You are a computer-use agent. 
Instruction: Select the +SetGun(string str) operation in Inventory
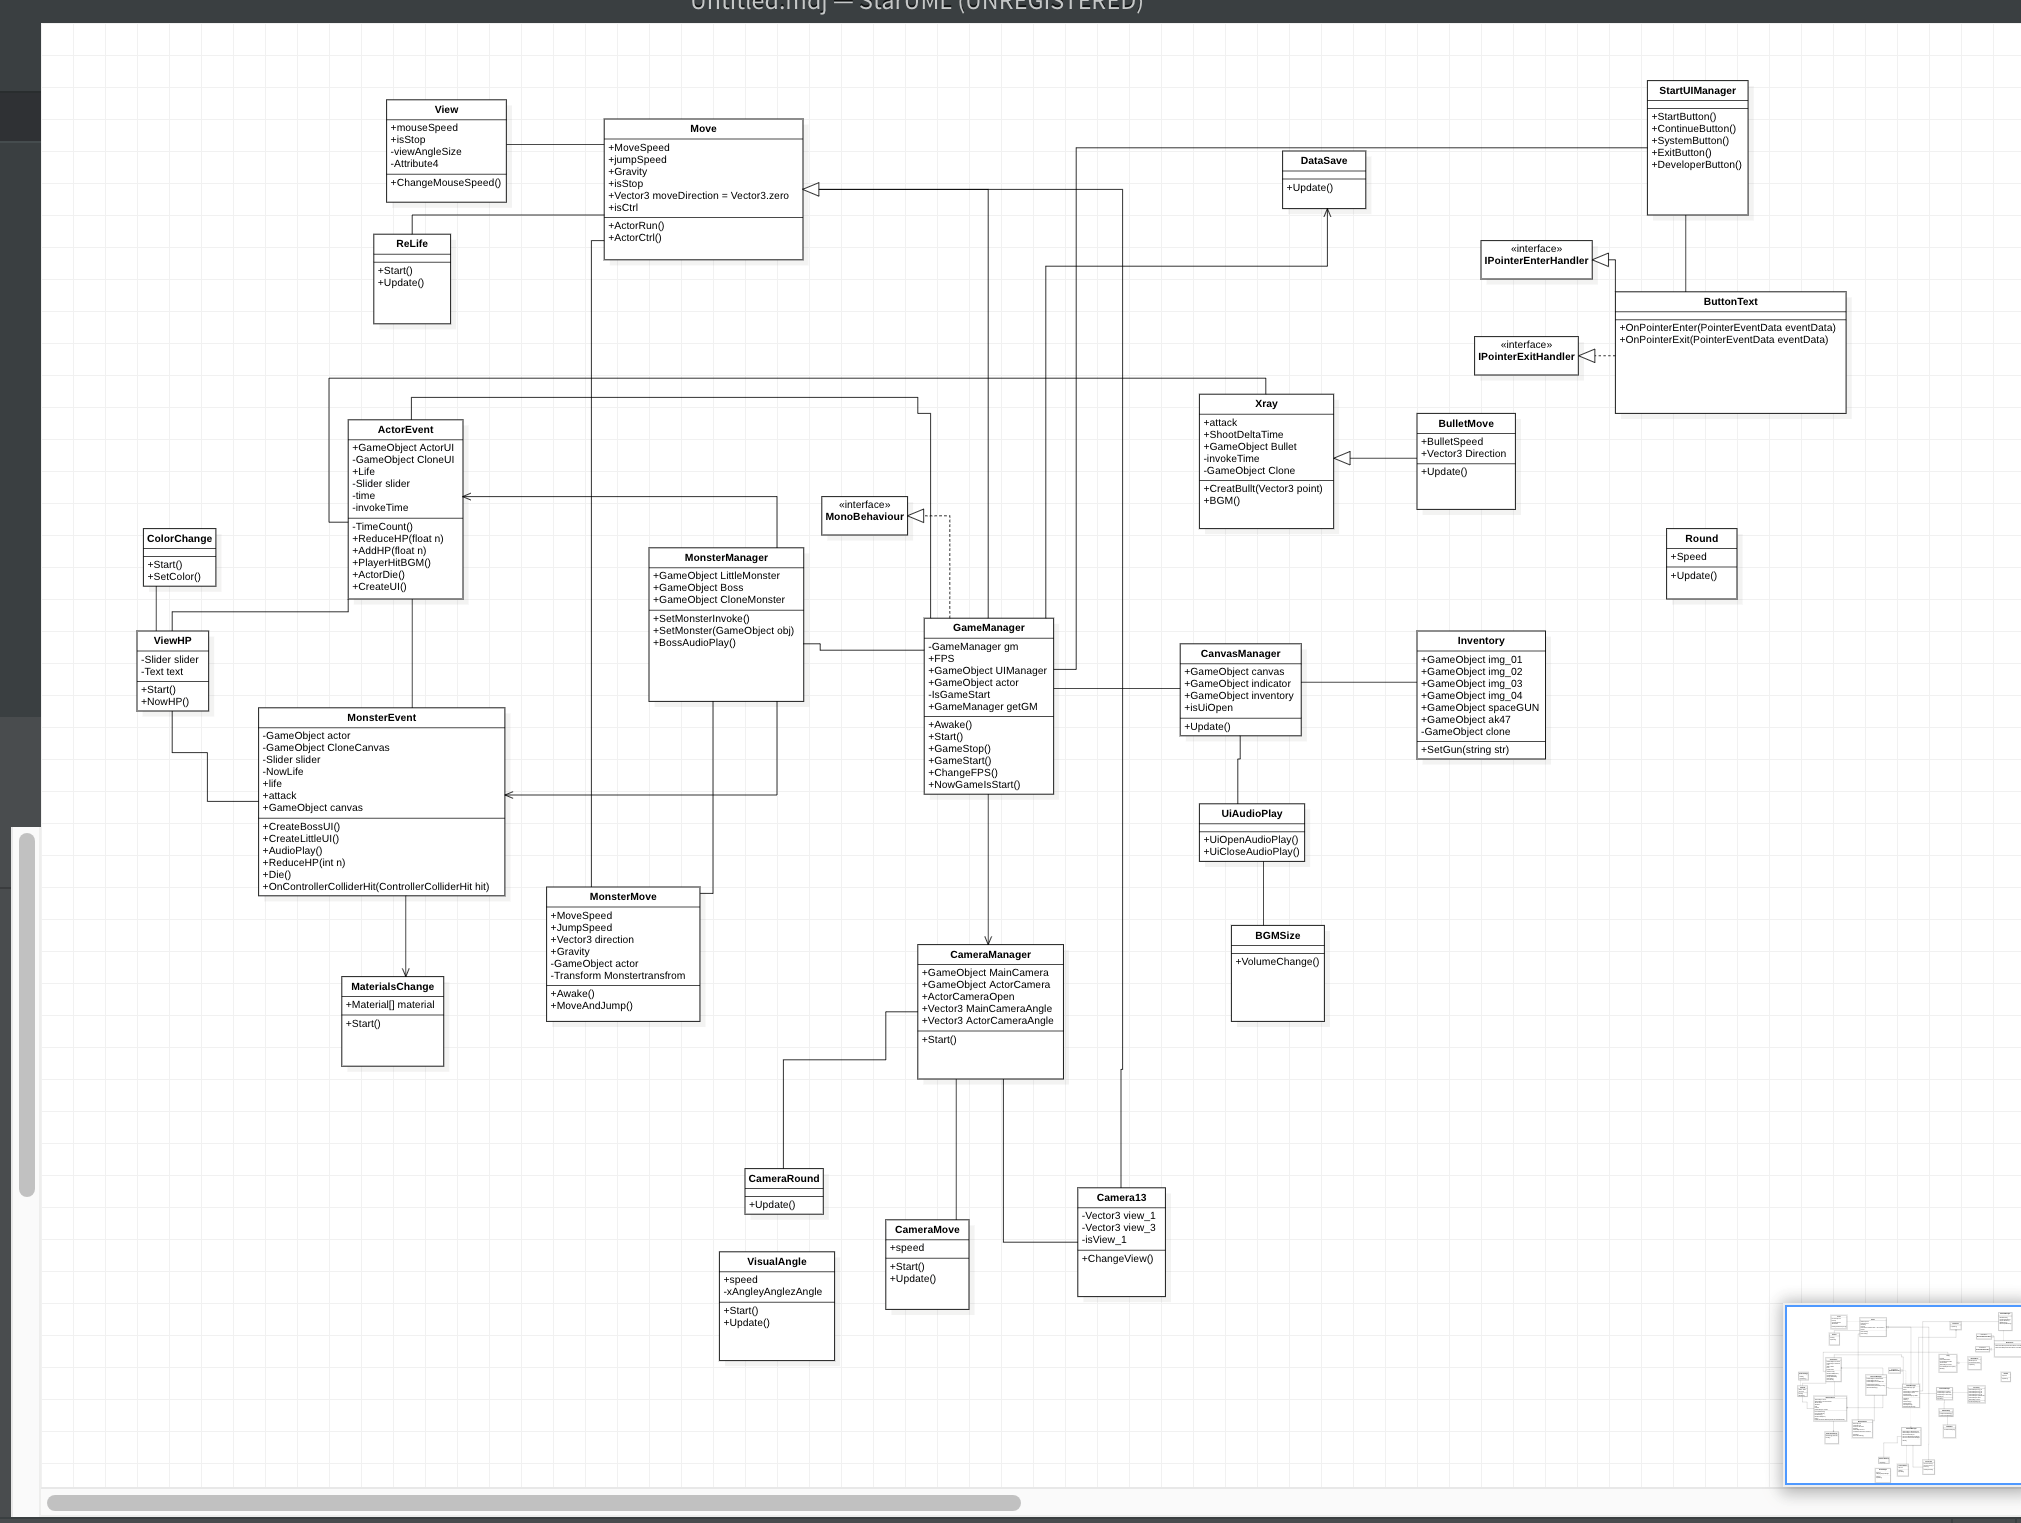pyautogui.click(x=1467, y=750)
